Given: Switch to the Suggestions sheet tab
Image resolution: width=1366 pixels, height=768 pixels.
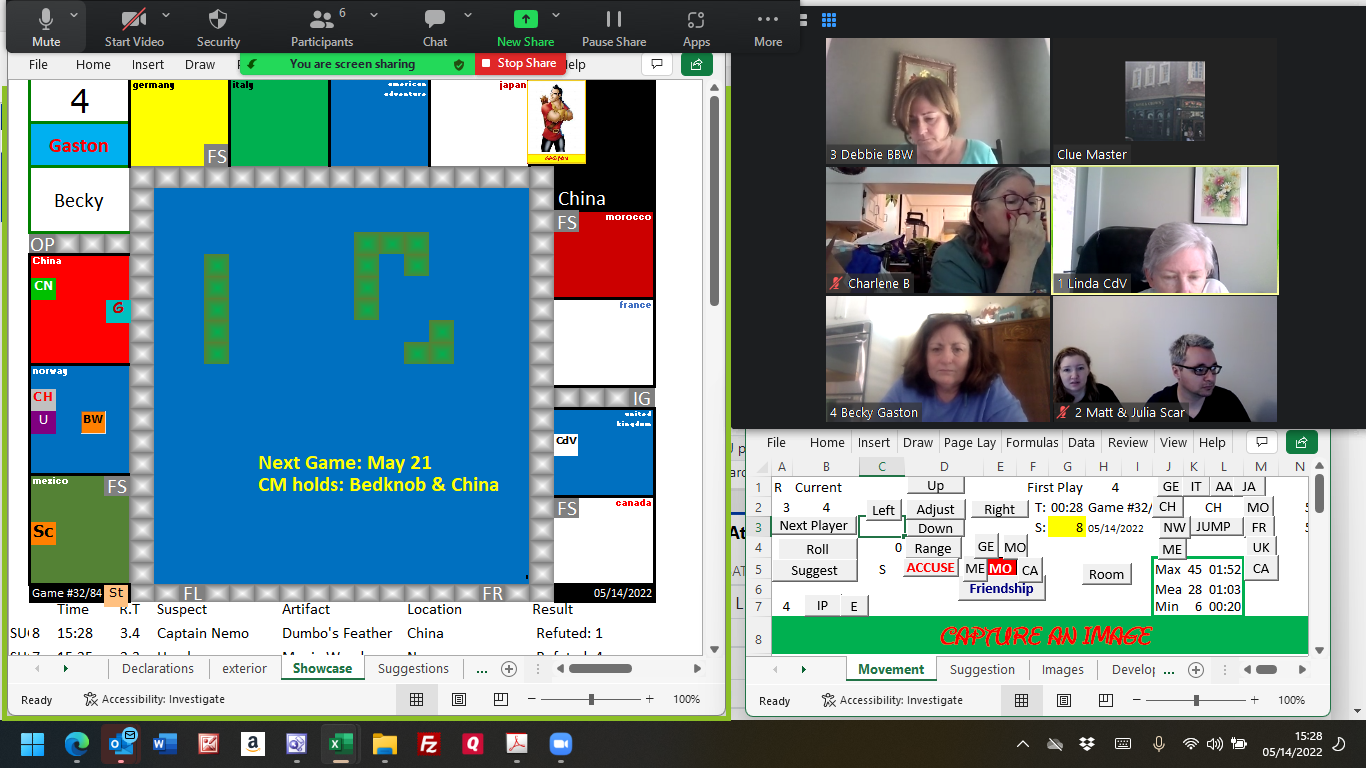Looking at the screenshot, I should coord(413,669).
